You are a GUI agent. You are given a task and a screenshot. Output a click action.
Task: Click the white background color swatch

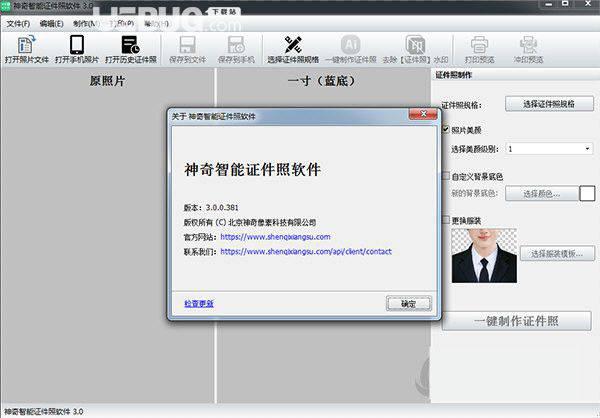[587, 194]
